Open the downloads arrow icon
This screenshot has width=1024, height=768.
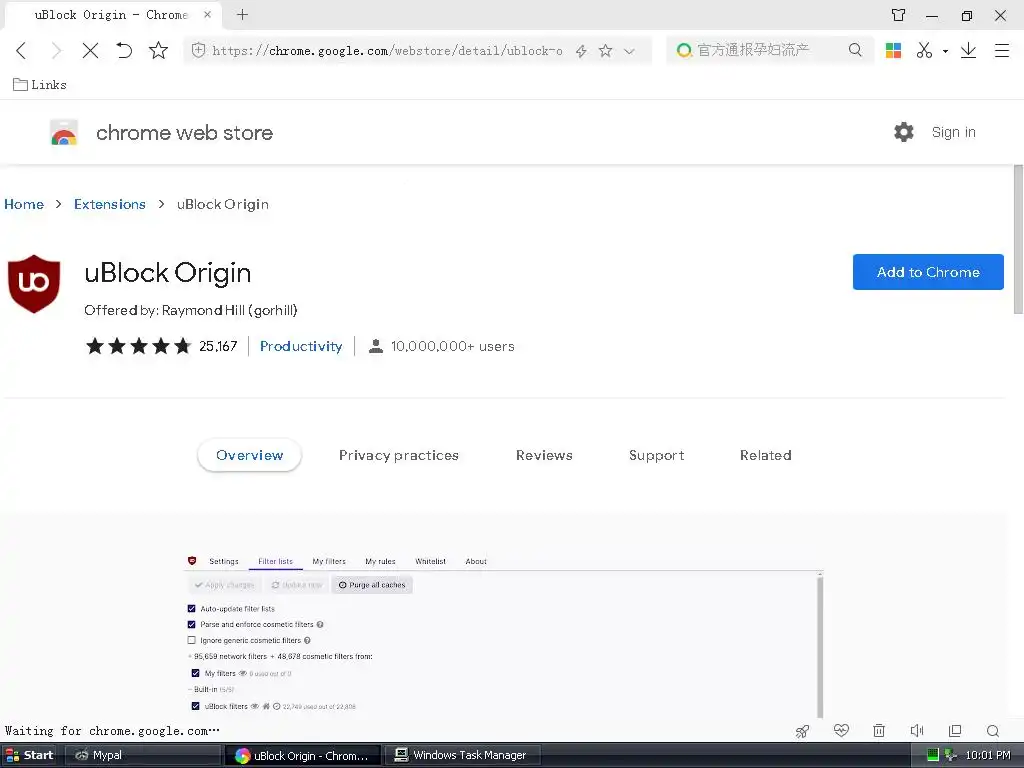[x=968, y=50]
